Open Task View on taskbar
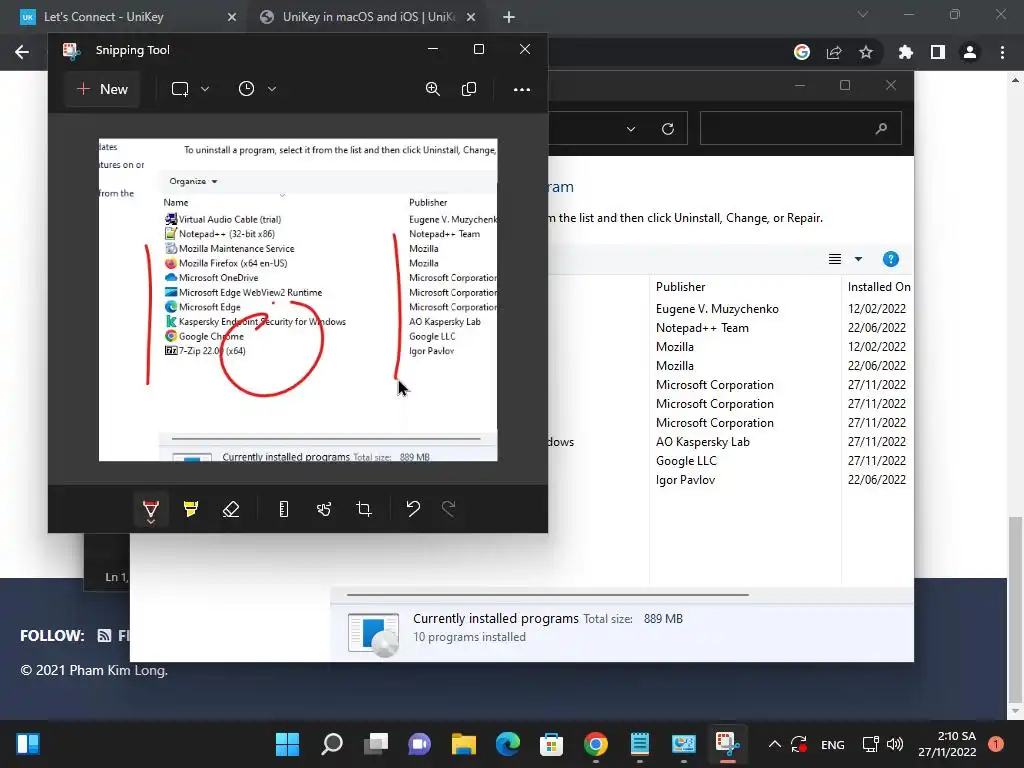This screenshot has width=1024, height=768. 376,744
